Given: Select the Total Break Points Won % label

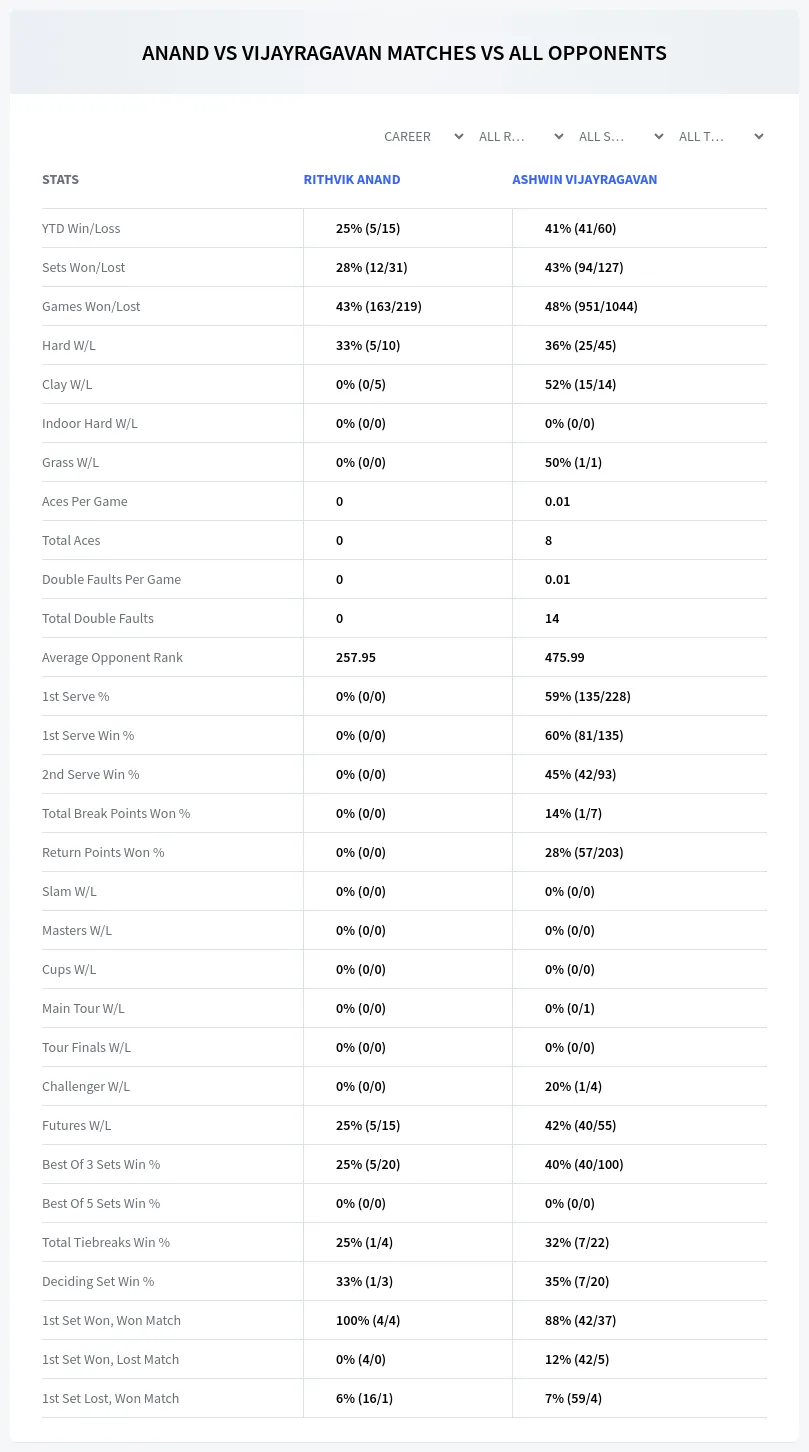Looking at the screenshot, I should coord(116,813).
